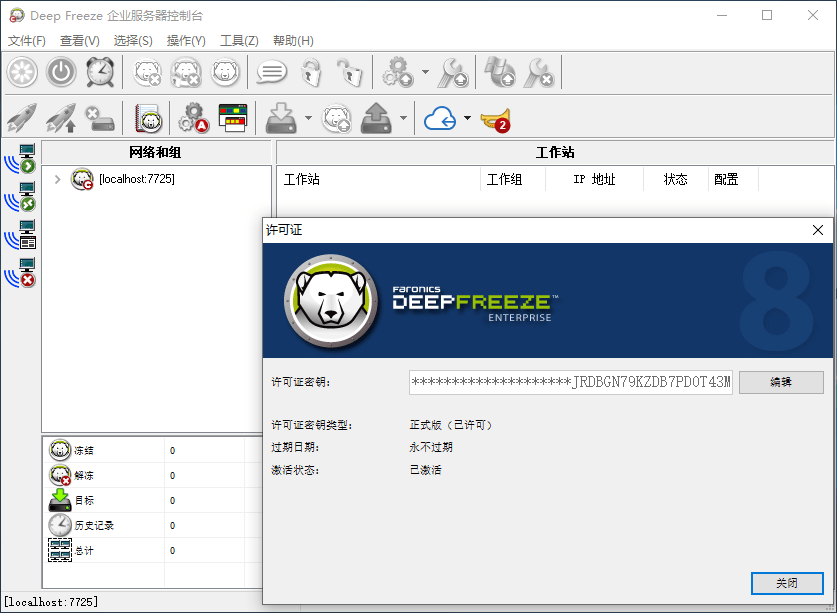
Task: Click the 永不过期 expiry value text
Action: 431,447
